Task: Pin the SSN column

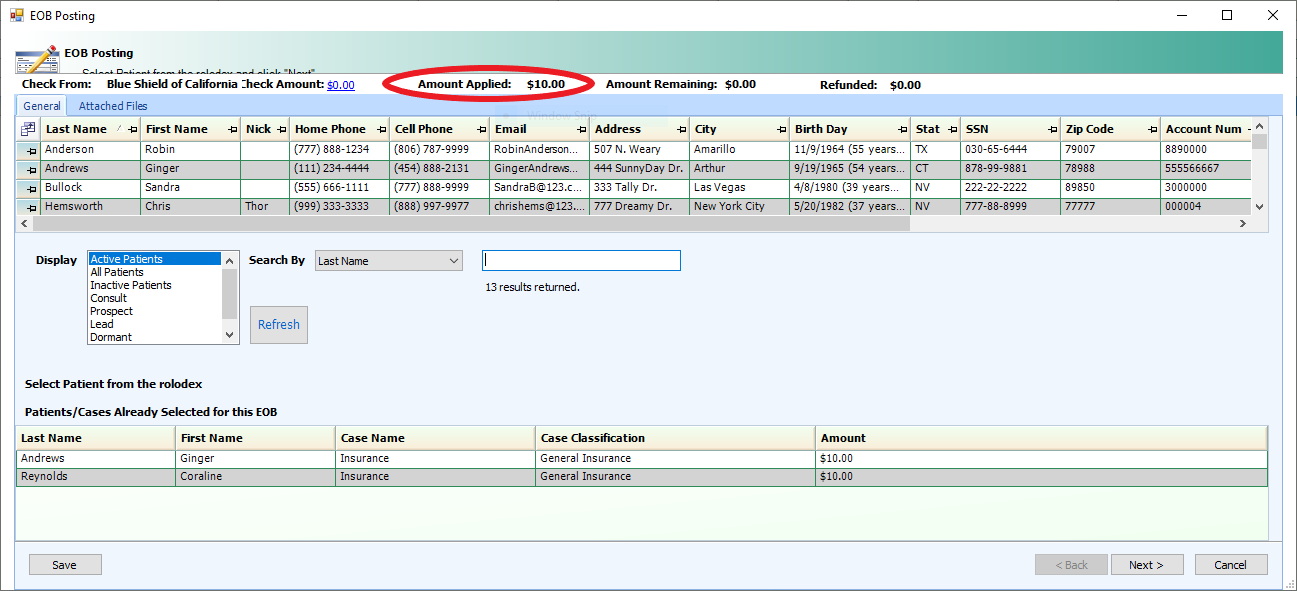Action: [1053, 130]
